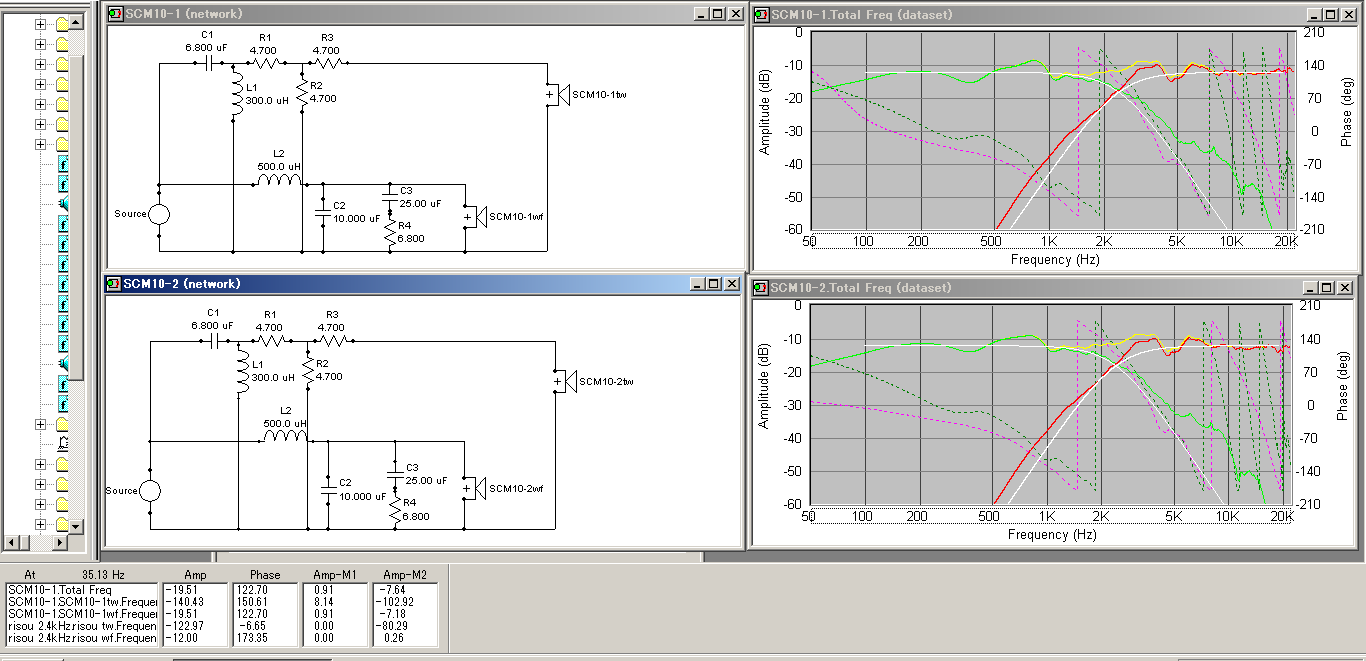
Task: Open SCM10-1 network window system menu icon
Action: click(x=115, y=14)
